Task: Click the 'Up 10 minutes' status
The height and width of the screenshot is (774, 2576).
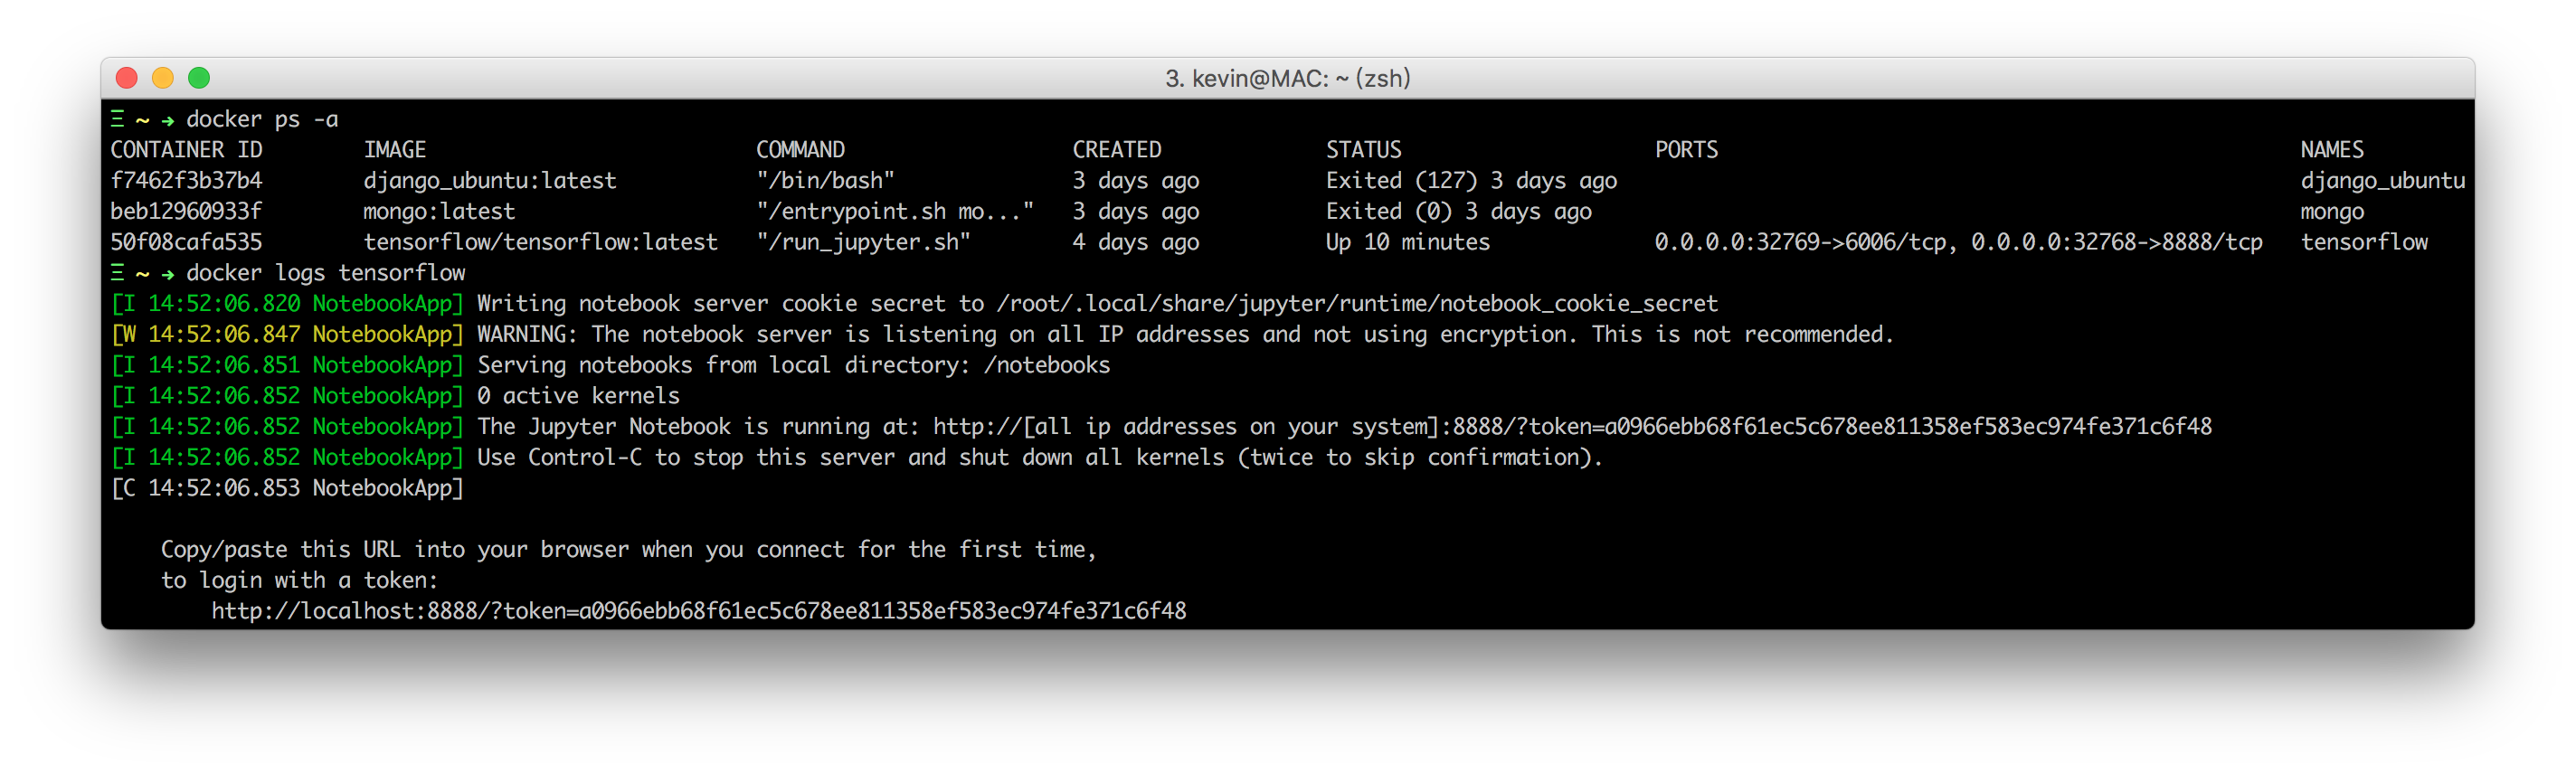Action: click(x=1407, y=242)
